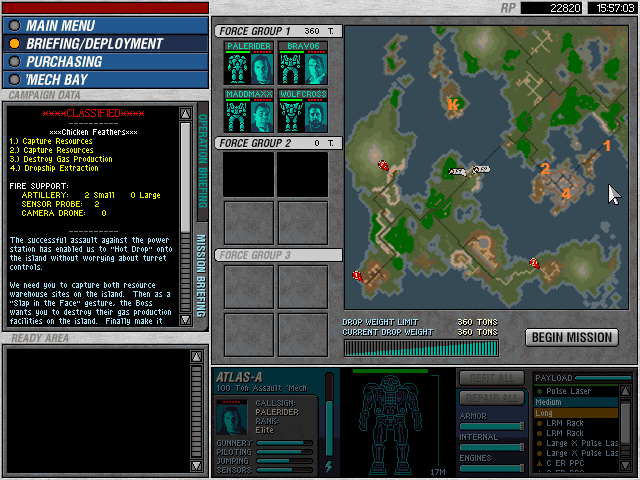This screenshot has height=480, width=640.
Task: Click the Force Group 2 header
Action: [x=278, y=143]
